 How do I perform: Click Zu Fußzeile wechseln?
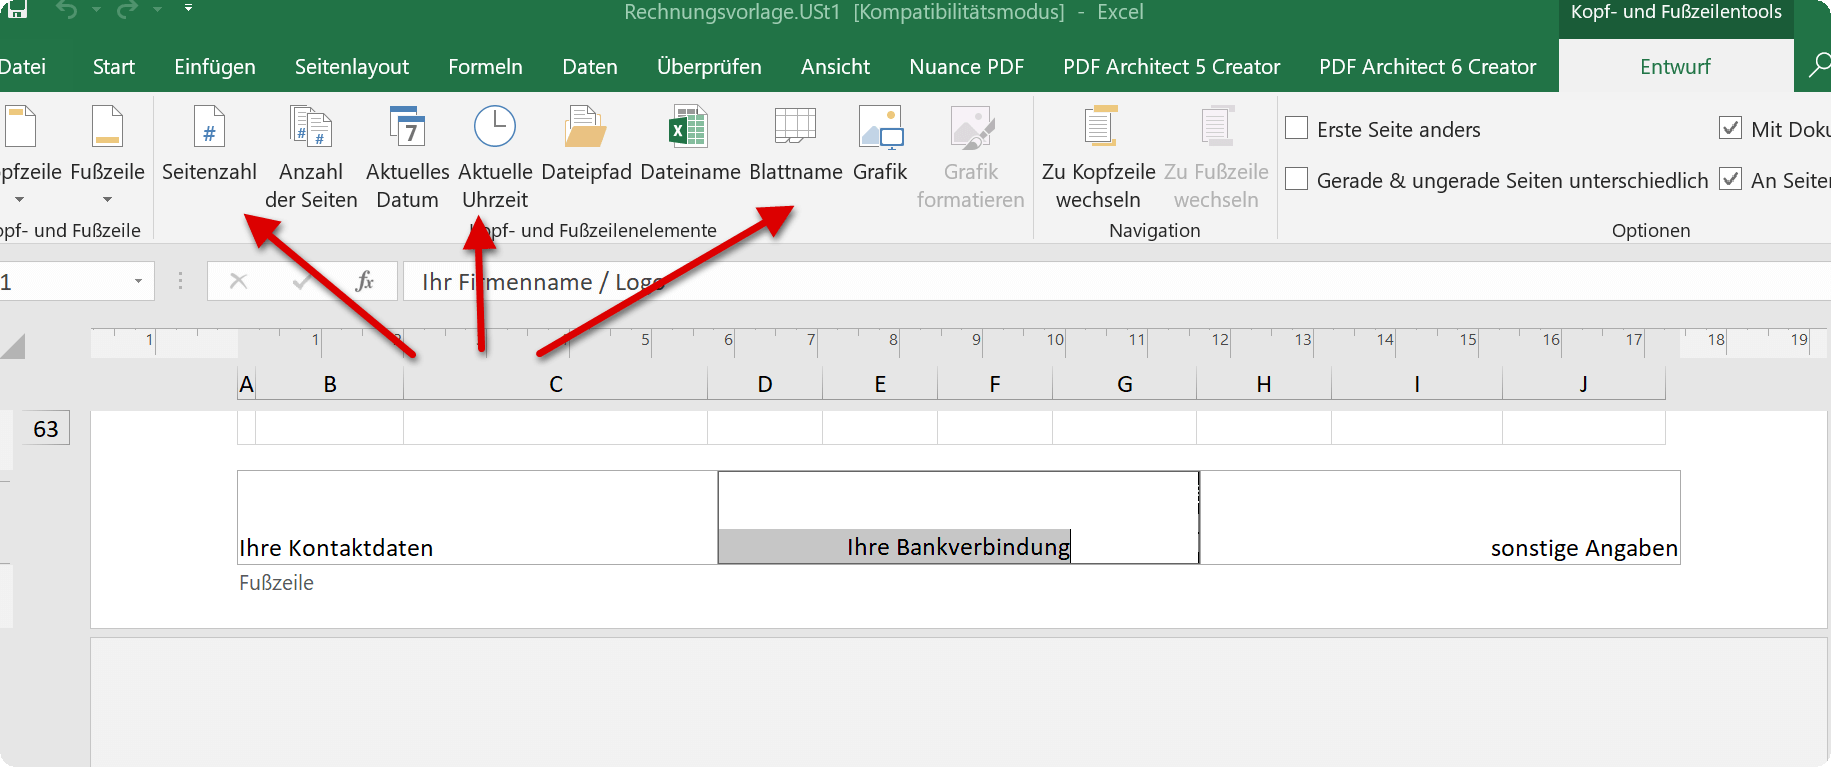(x=1216, y=158)
